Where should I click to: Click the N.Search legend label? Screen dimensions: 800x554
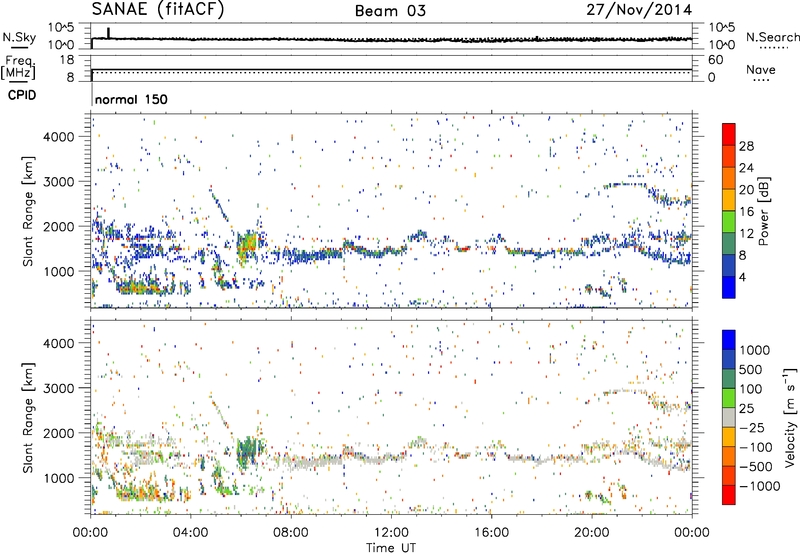coord(773,37)
